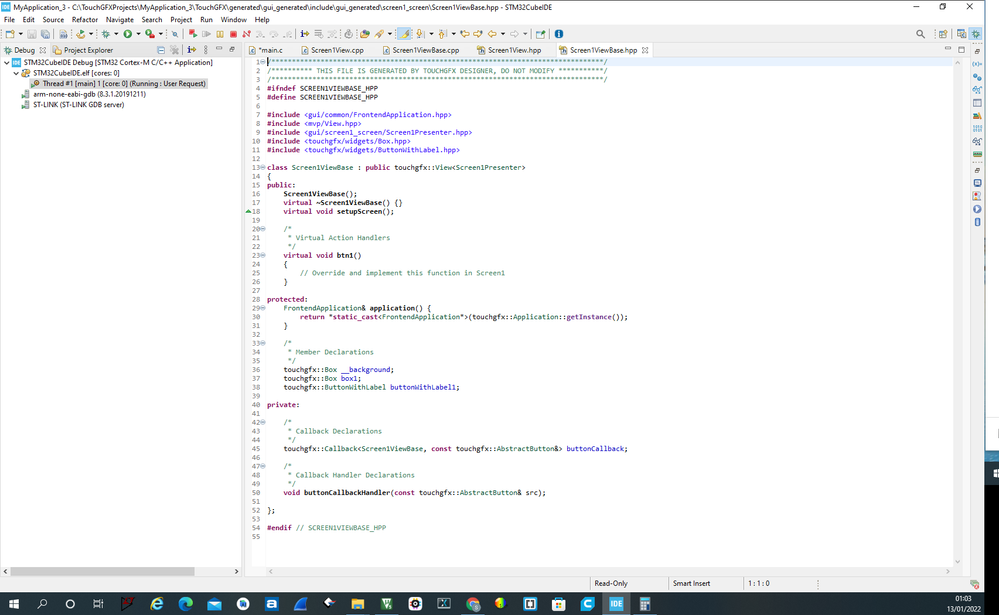Fold the application function at line 29
This screenshot has width=999, height=615.
tap(263, 308)
